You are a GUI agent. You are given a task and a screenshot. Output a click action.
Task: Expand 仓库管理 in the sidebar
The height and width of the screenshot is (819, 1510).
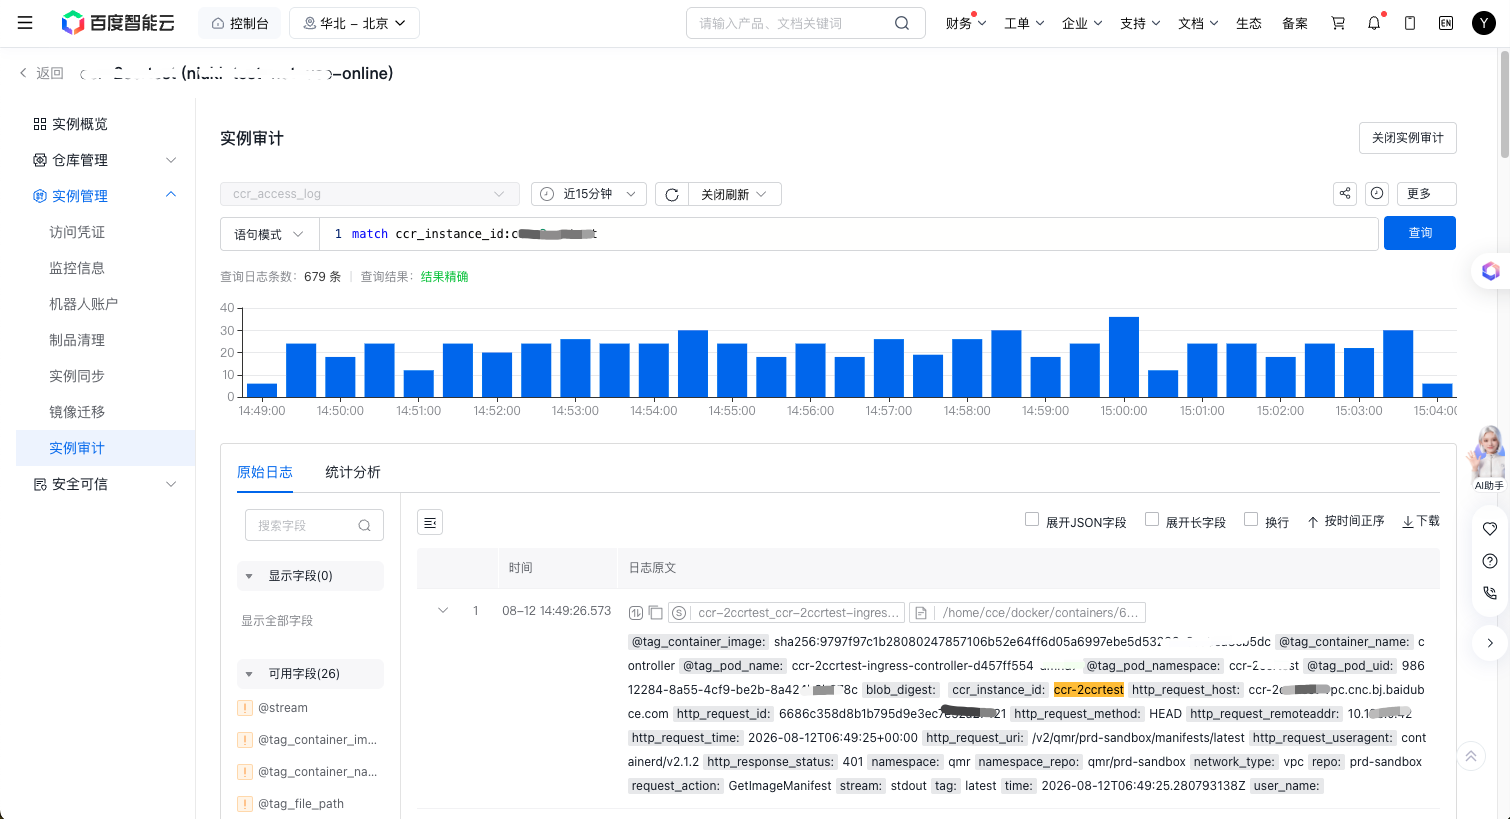(105, 160)
